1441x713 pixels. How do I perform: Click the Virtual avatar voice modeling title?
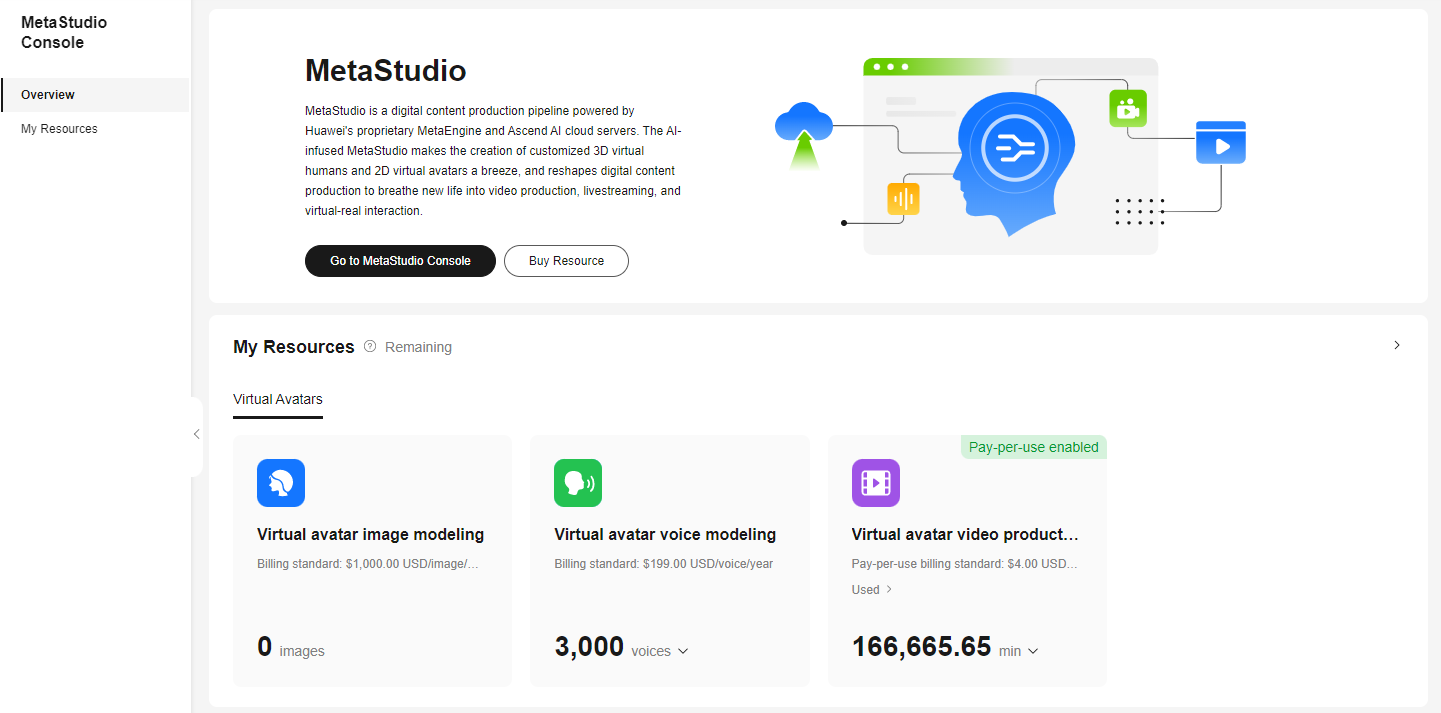click(666, 534)
